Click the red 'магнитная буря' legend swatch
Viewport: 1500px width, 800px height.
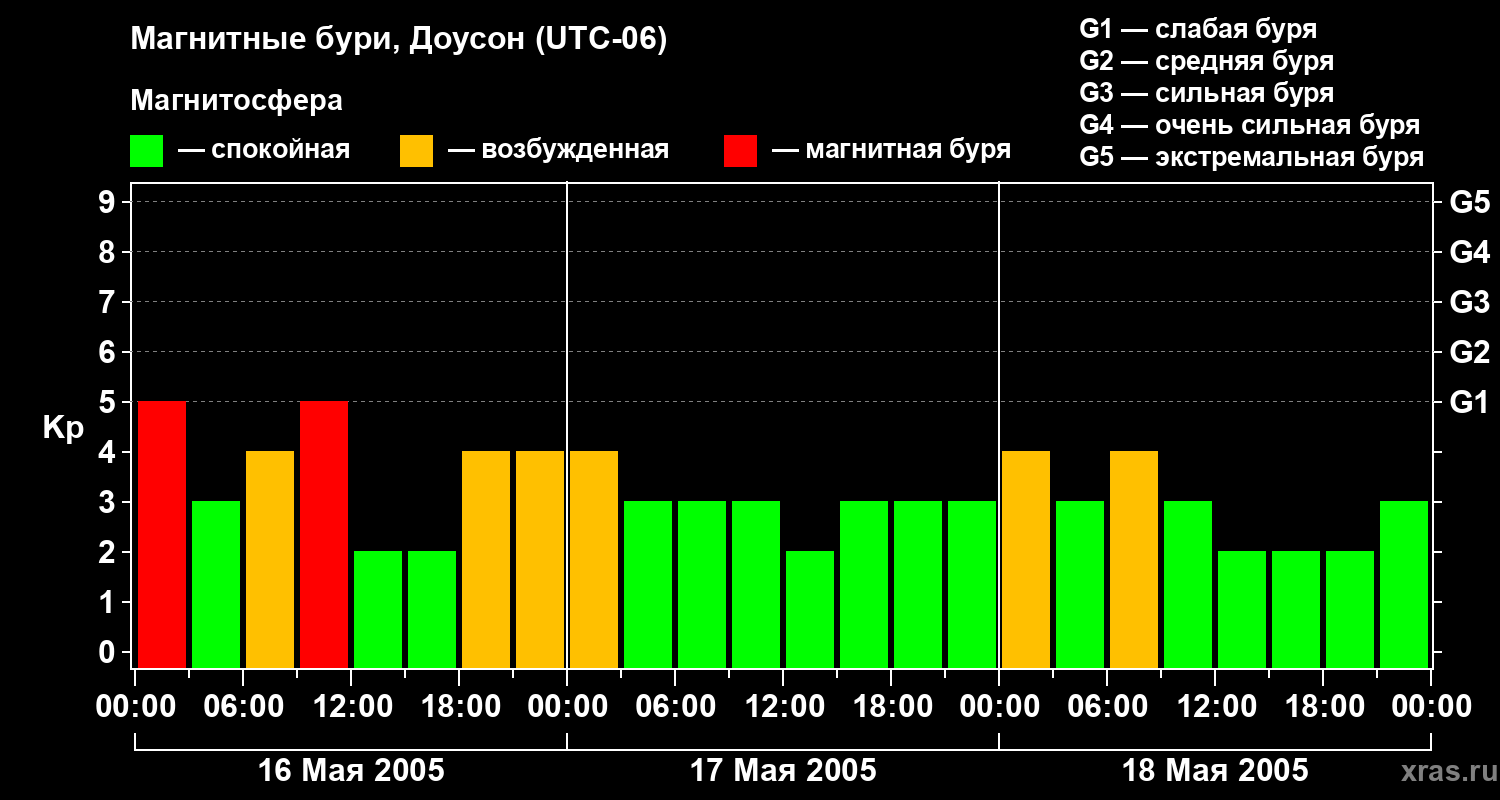click(x=740, y=151)
